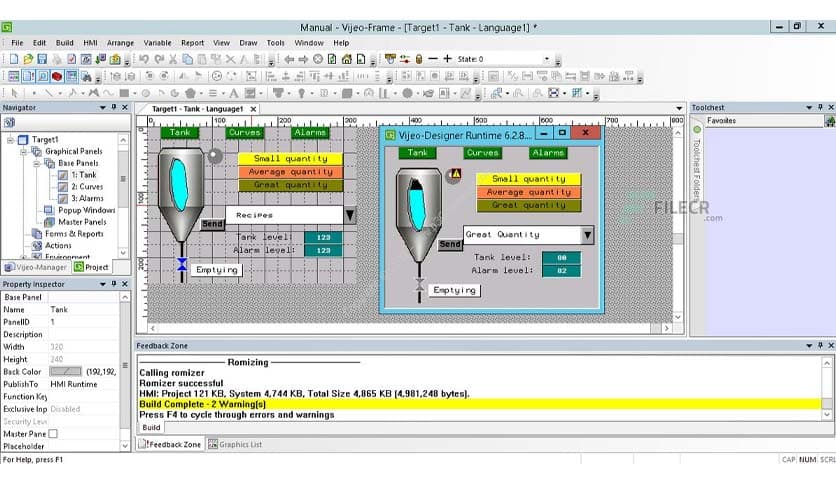Click the Cut scissors icon

173,59
